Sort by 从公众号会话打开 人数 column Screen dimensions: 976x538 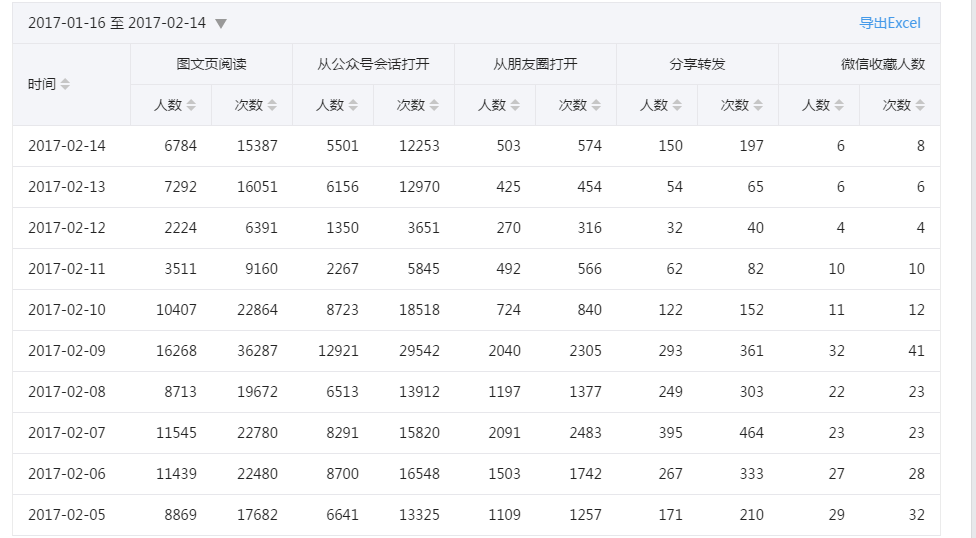click(353, 105)
